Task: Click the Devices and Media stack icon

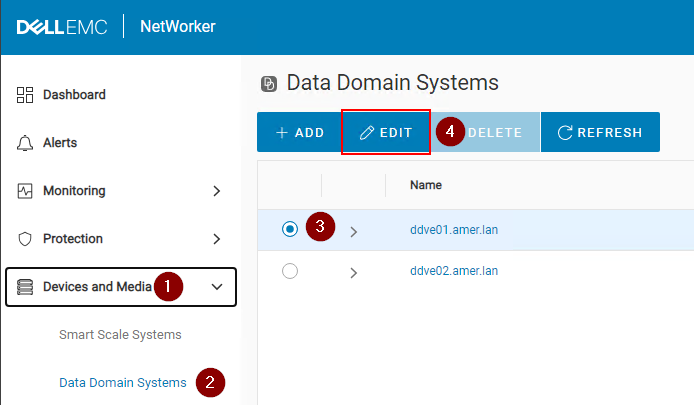Action: click(25, 287)
